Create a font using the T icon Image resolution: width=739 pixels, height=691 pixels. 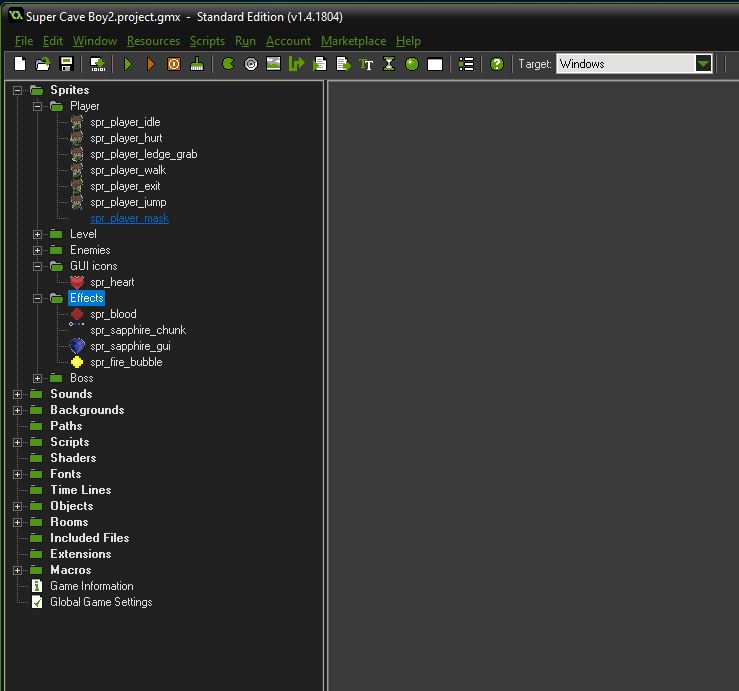pyautogui.click(x=366, y=64)
